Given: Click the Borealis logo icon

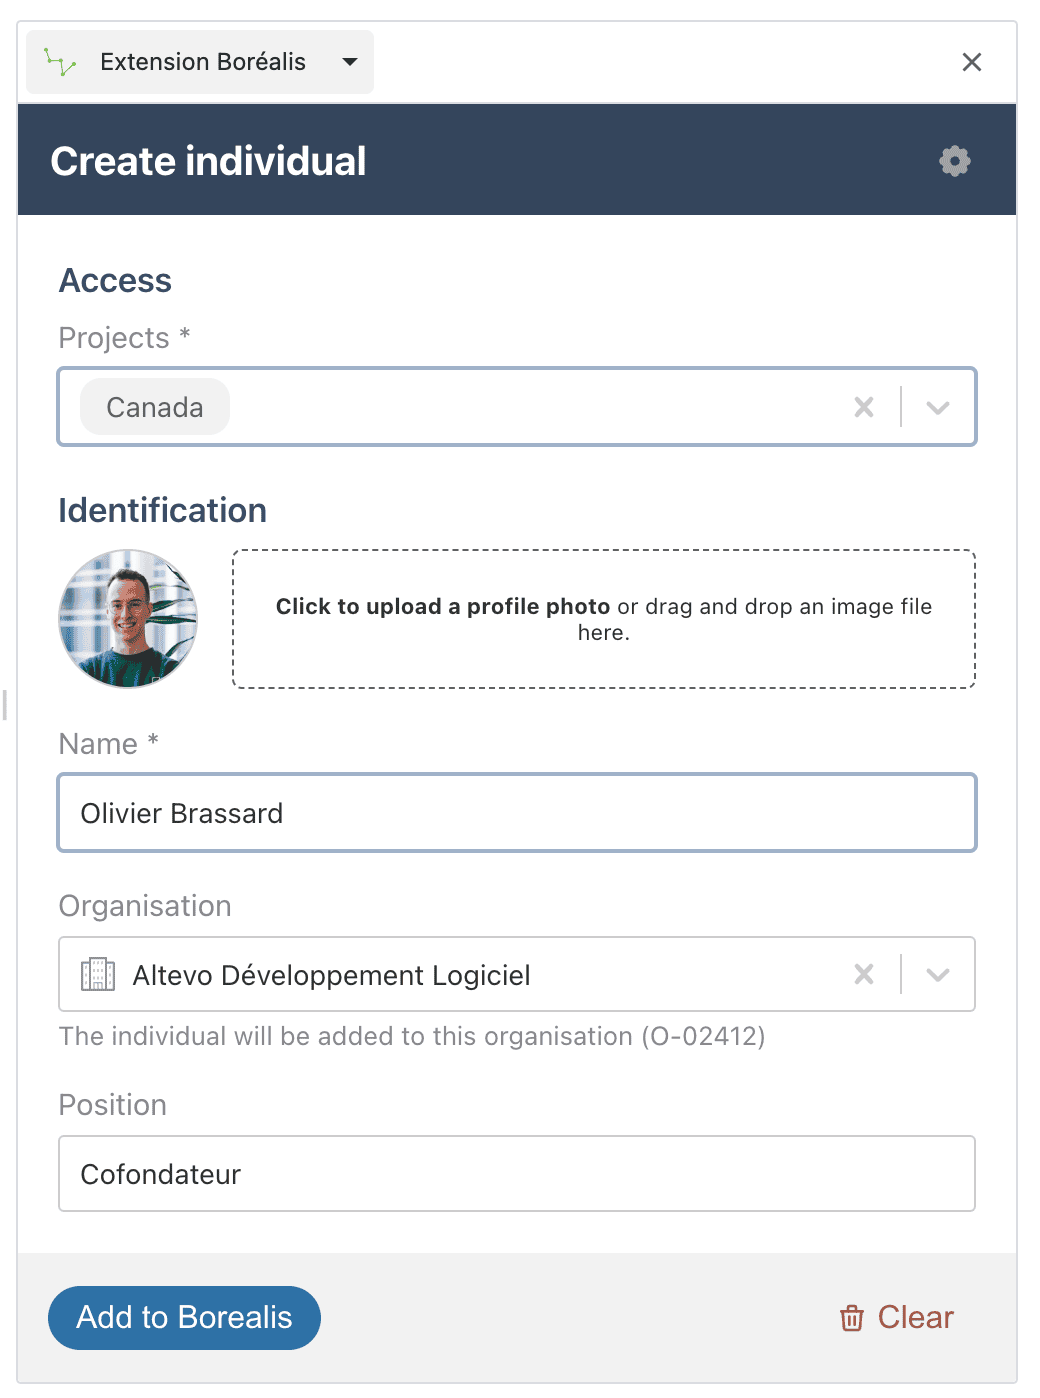Looking at the screenshot, I should 60,63.
